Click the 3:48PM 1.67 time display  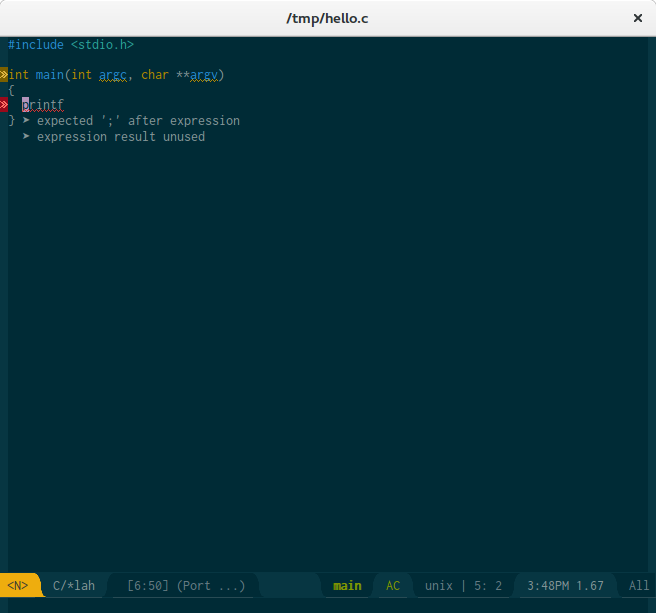(x=565, y=585)
